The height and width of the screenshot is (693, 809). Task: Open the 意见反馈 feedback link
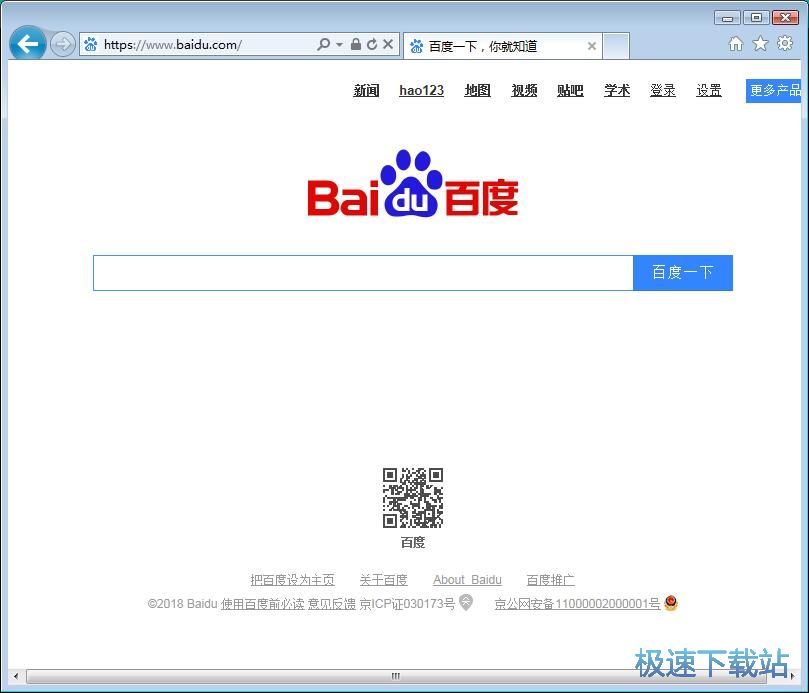pos(332,604)
